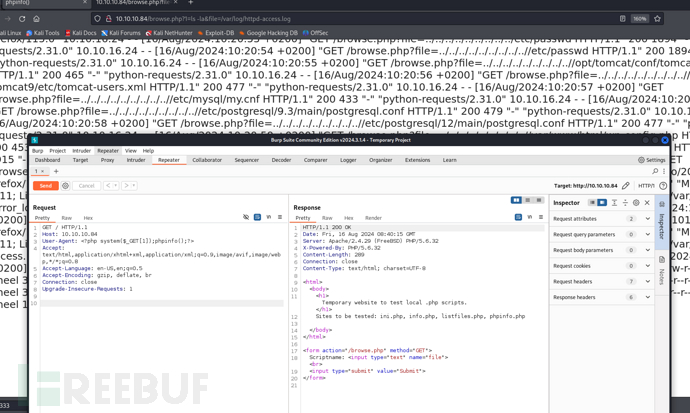Viewport: 690px width, 413px height.
Task: Toggle show newline characters in Request pane
Action: (269, 217)
